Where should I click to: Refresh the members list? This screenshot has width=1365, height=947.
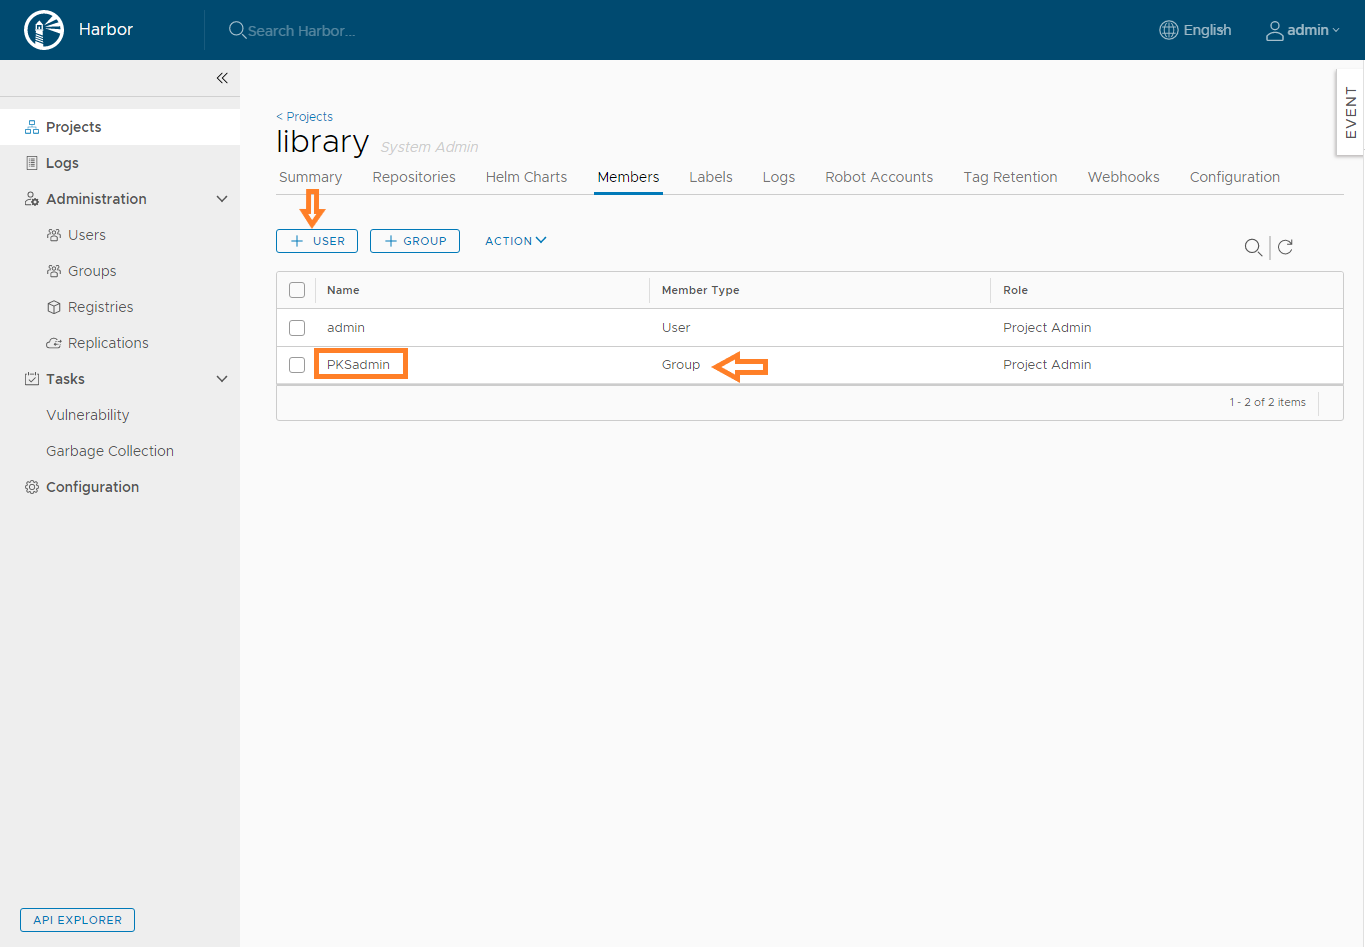pos(1286,247)
